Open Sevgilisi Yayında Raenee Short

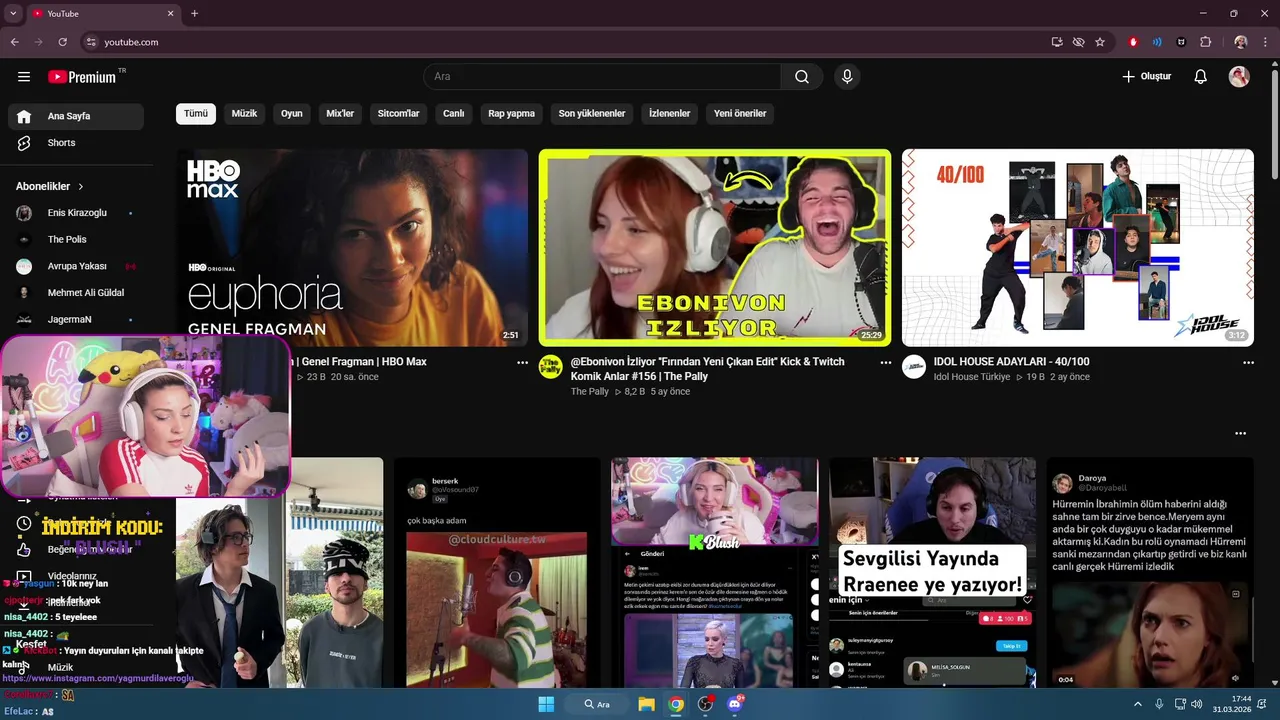pos(932,573)
